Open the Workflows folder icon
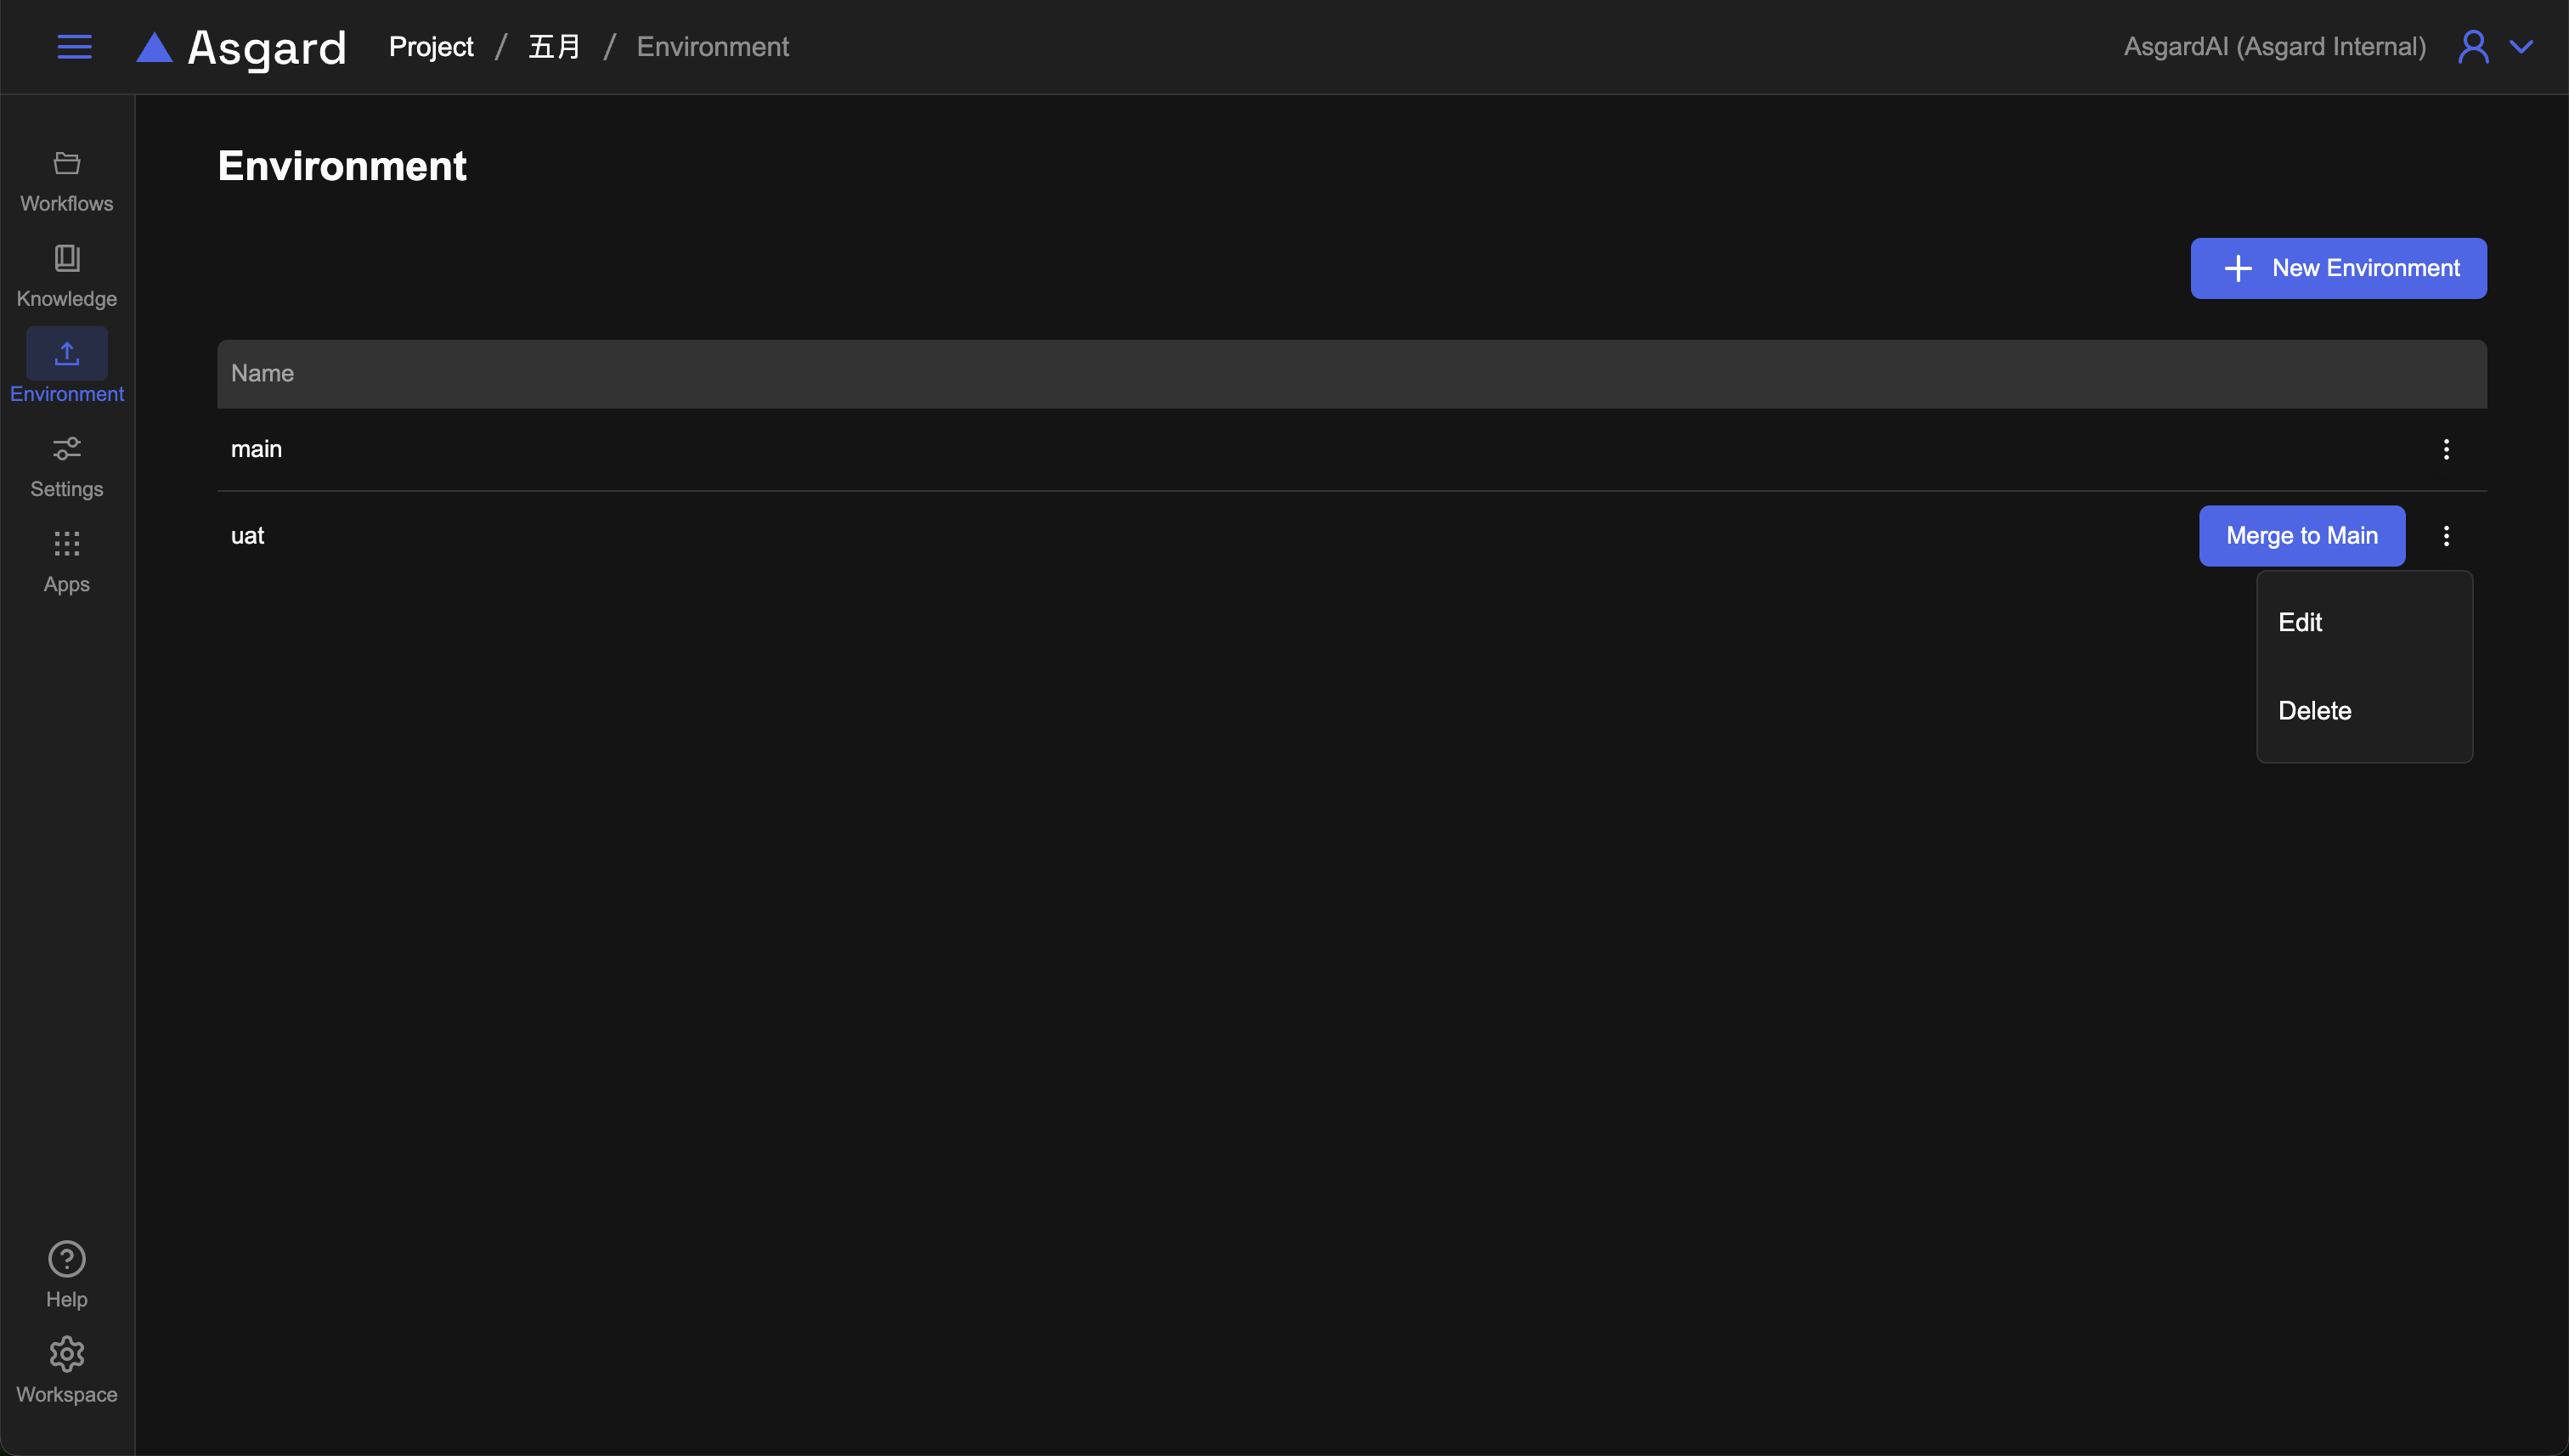This screenshot has height=1456, width=2569. pos(67,163)
